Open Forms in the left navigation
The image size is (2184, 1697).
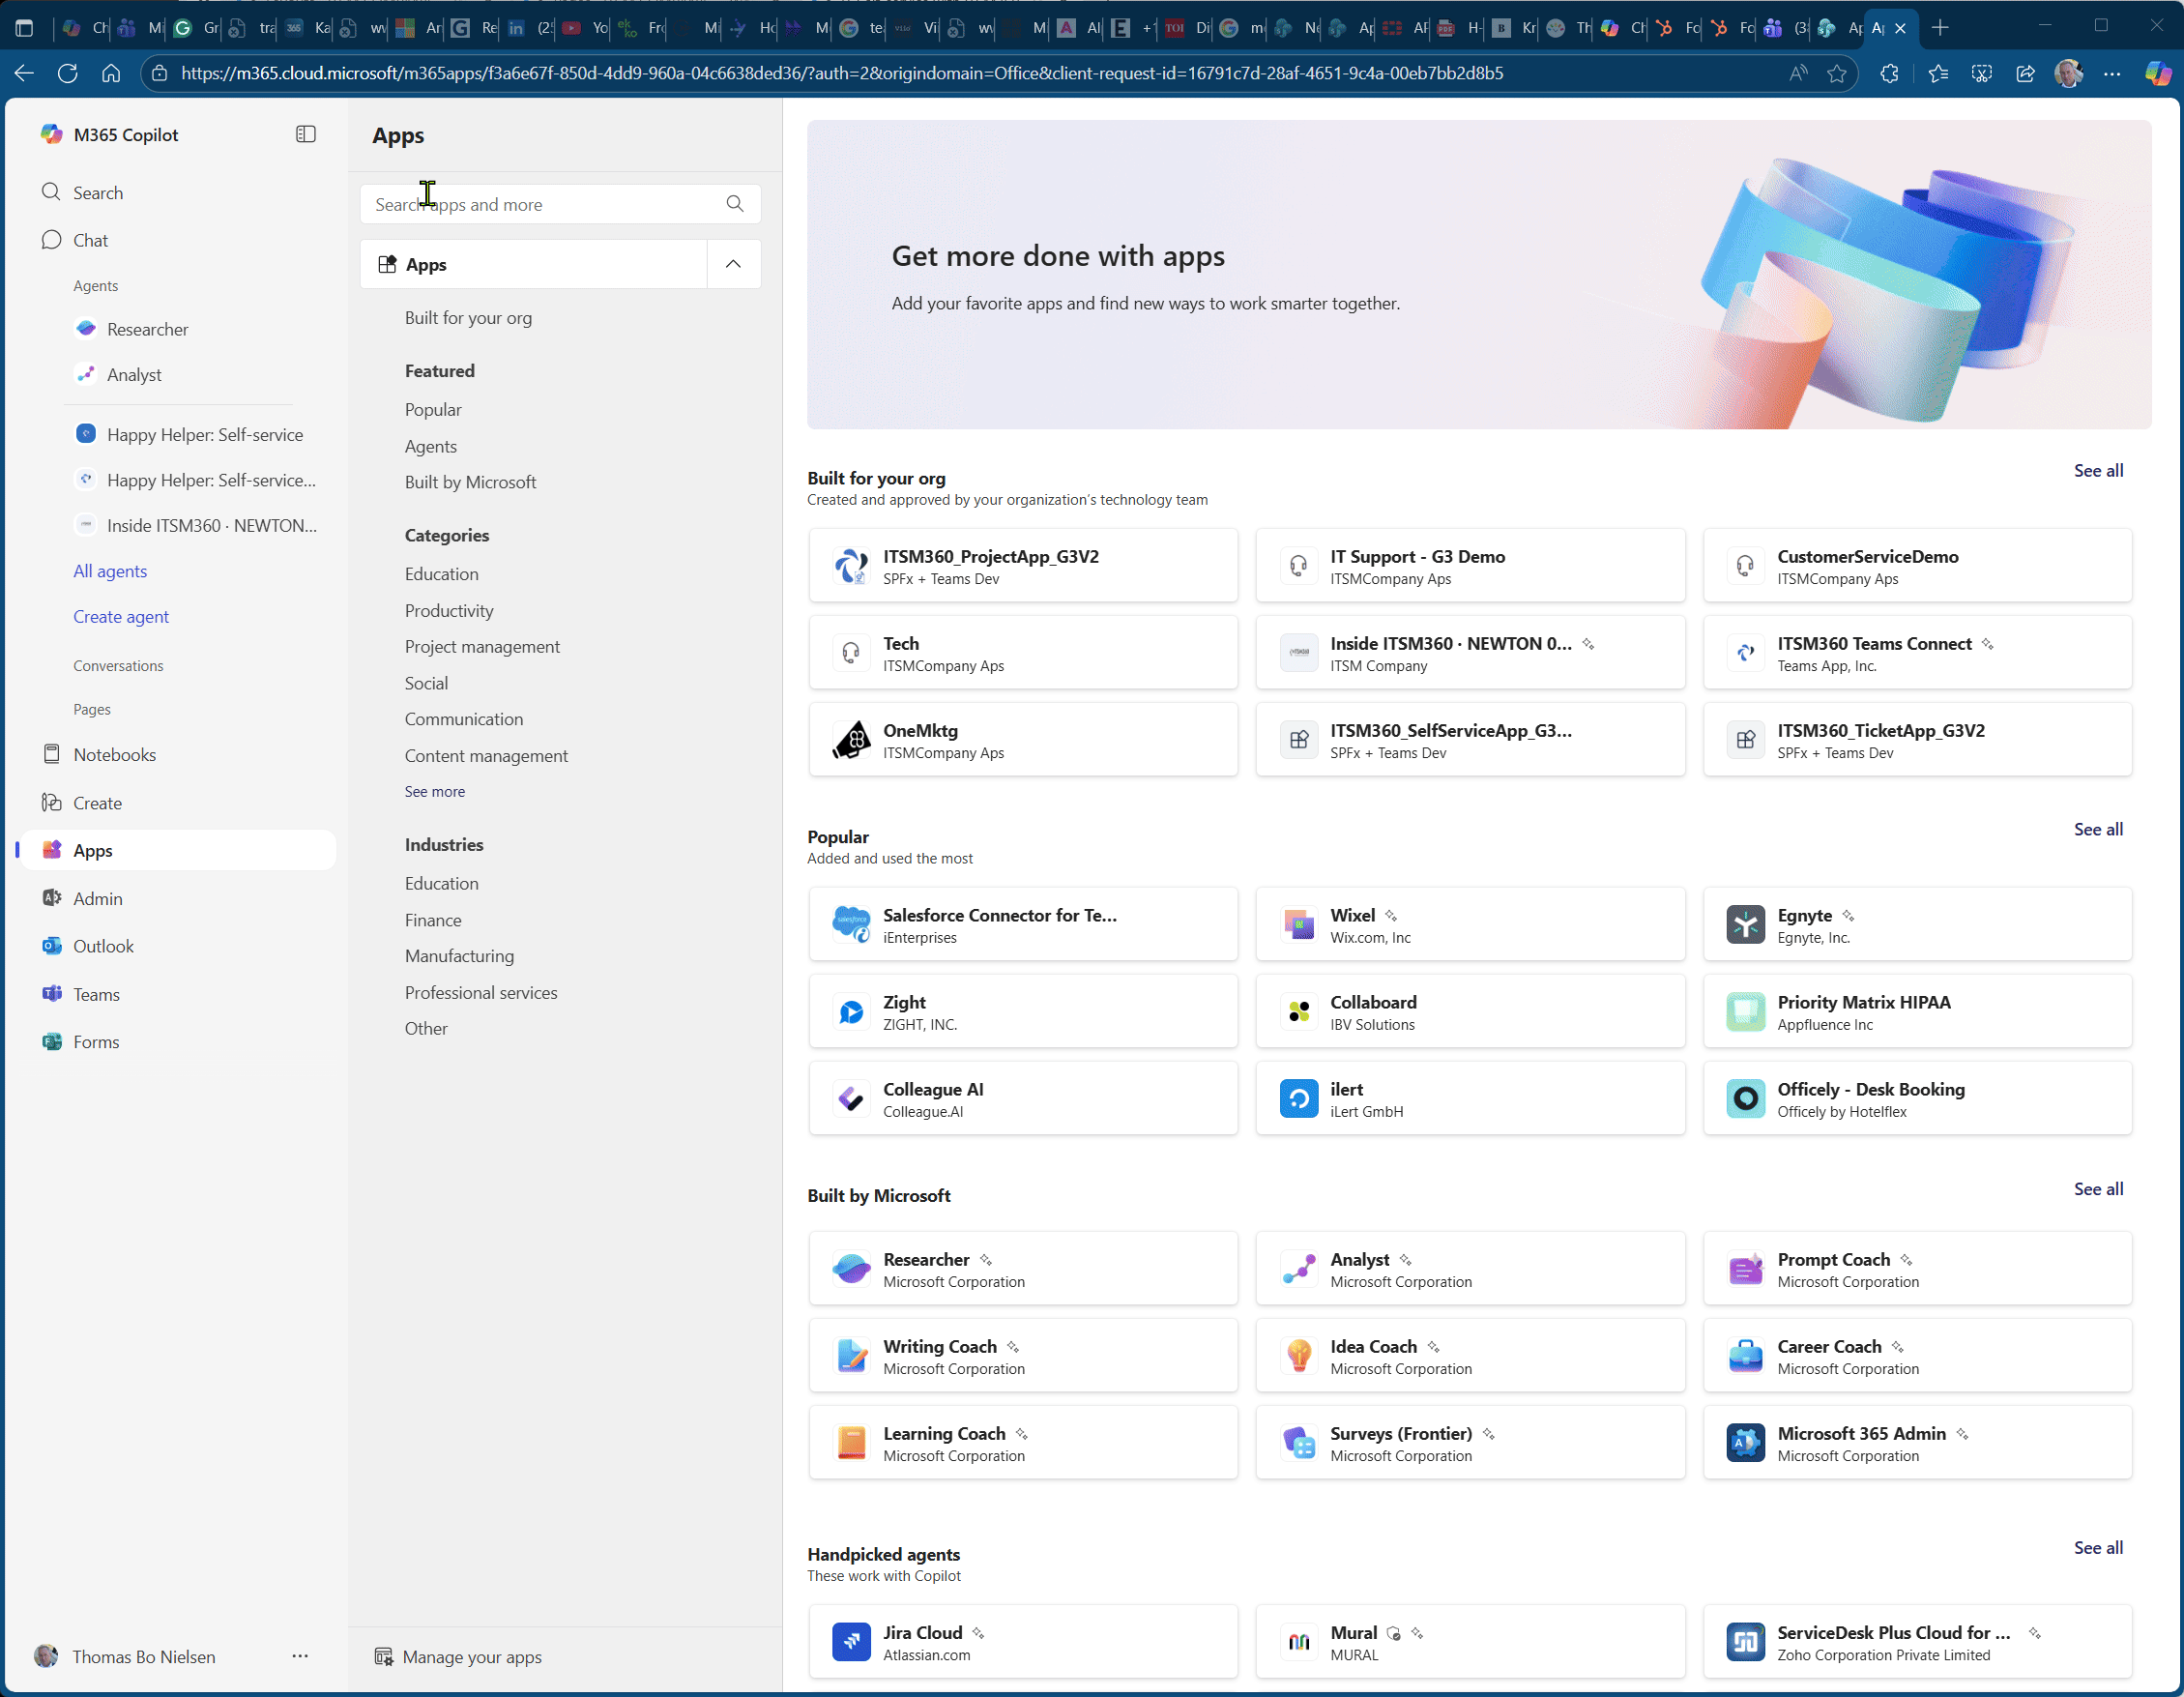(x=96, y=1041)
